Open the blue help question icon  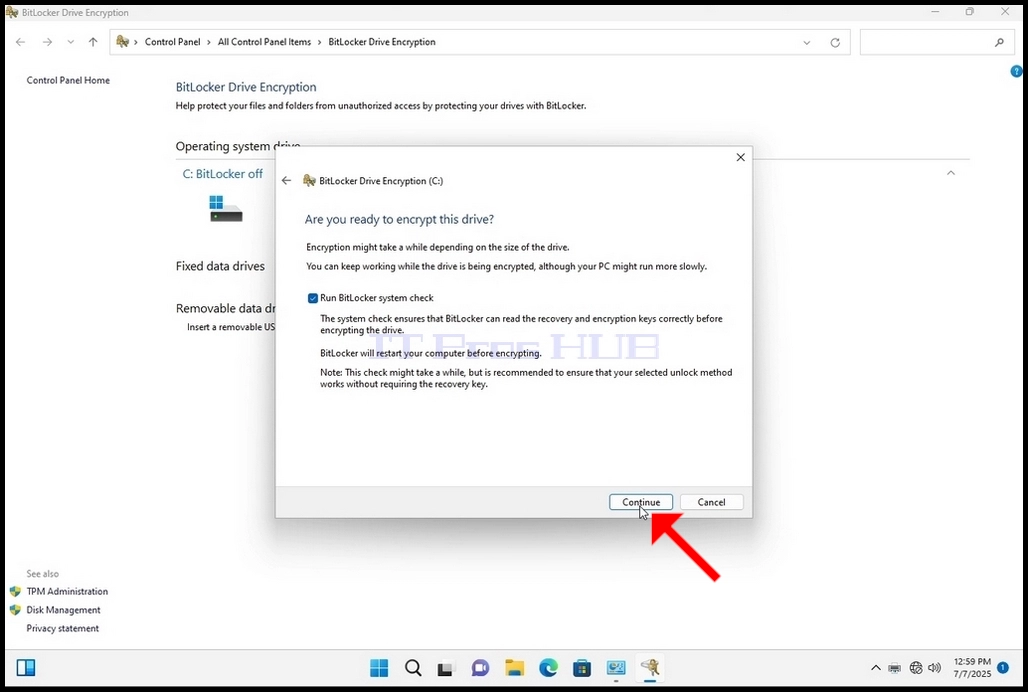pos(1016,71)
